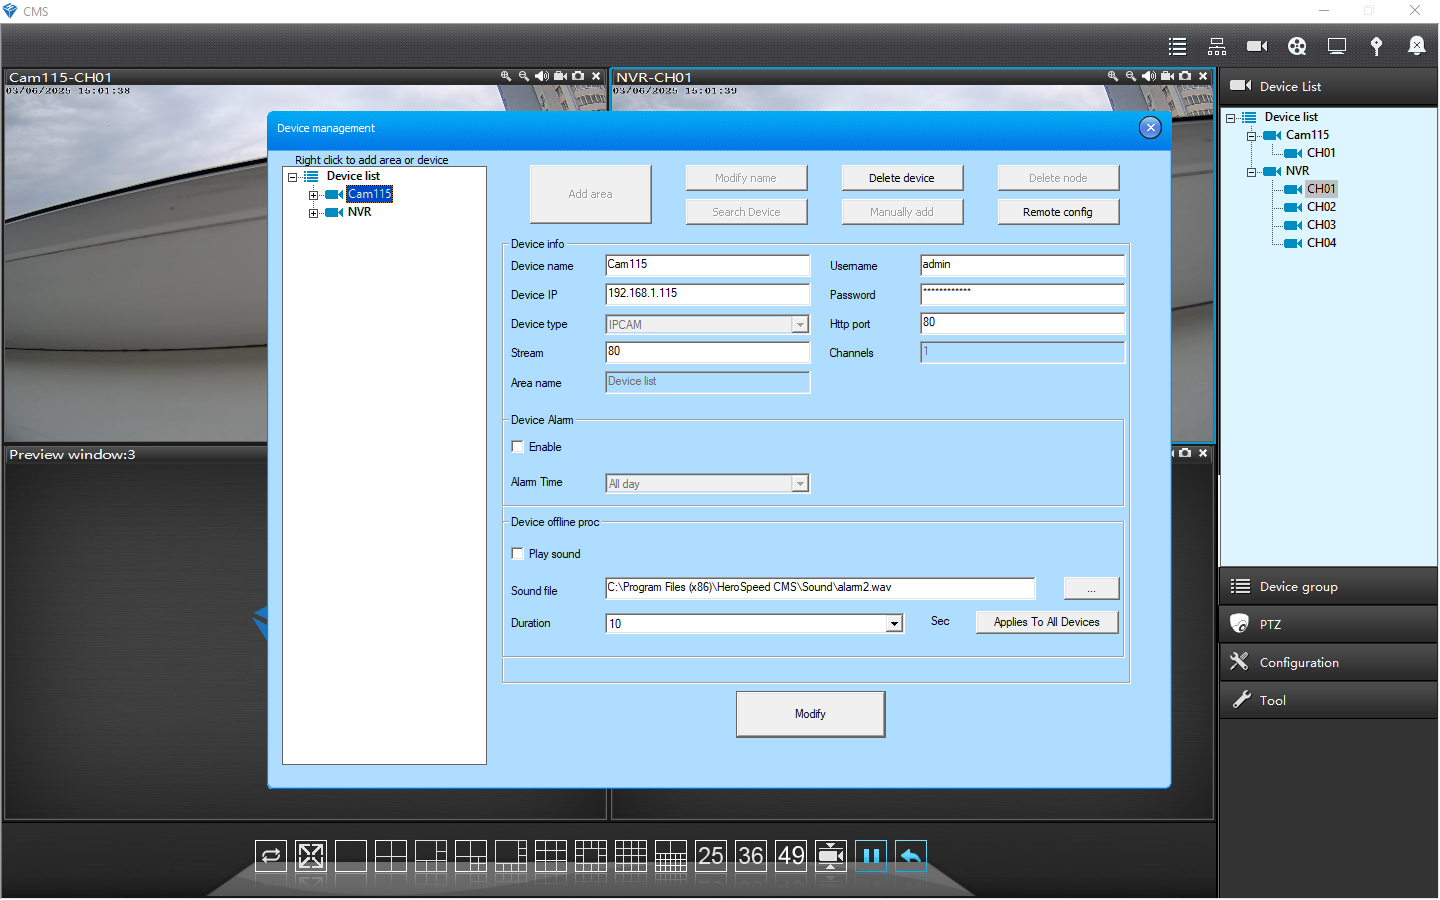The width and height of the screenshot is (1440, 900).
Task: Open the playback film reel icon
Action: click(1297, 46)
